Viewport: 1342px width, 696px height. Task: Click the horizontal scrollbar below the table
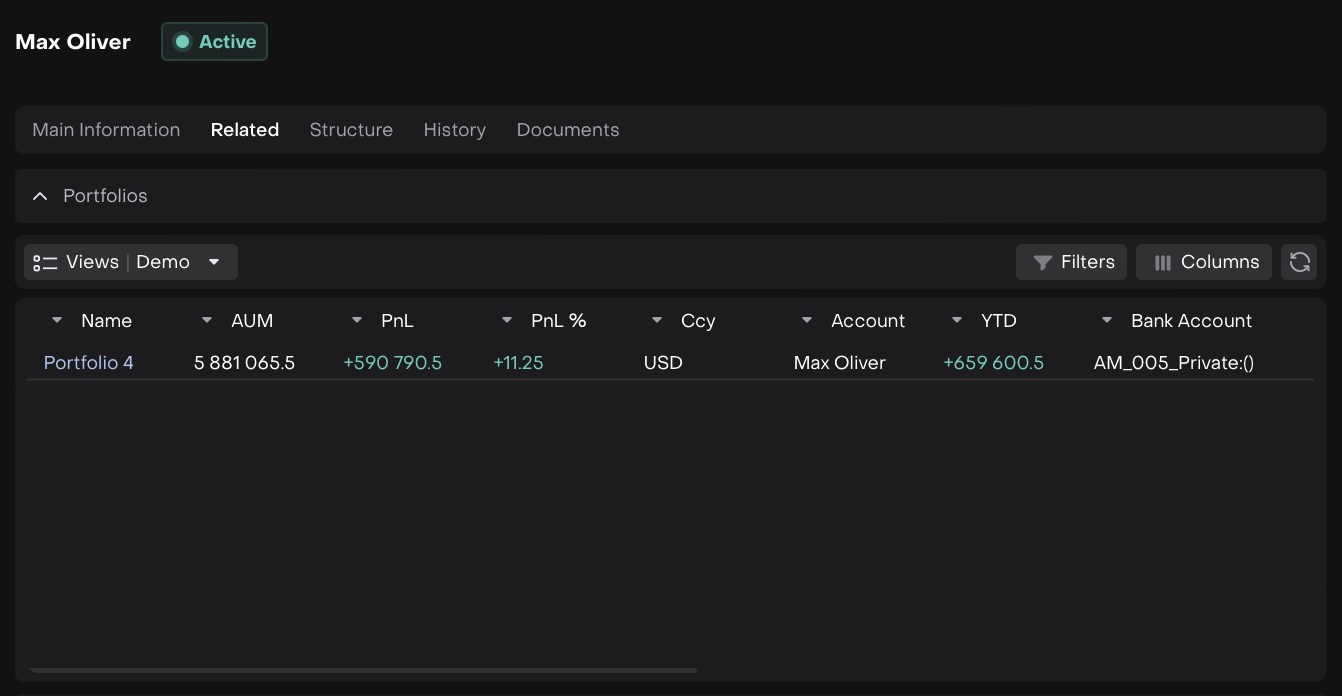[363, 670]
